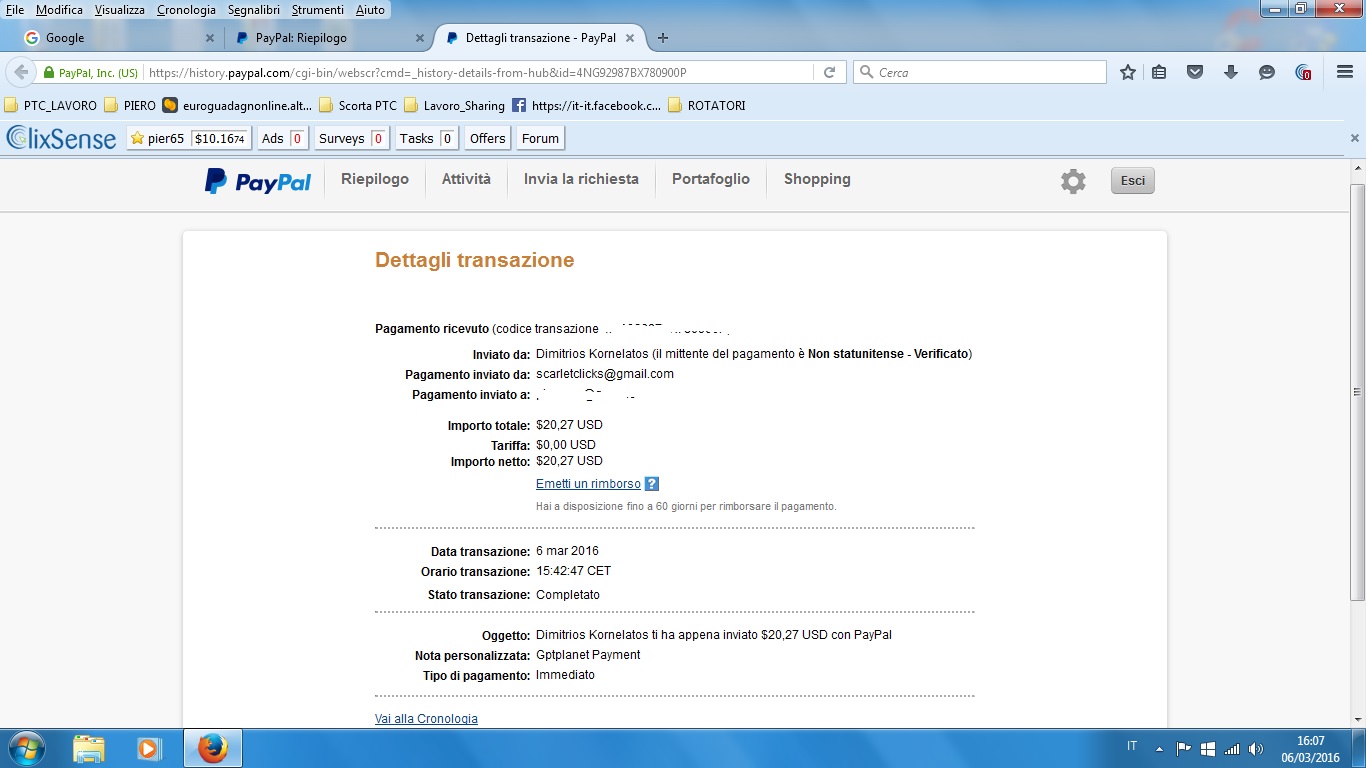Close the ClixSense toolbar with the X
Screen dimensions: 1366x768
pyautogui.click(x=1355, y=138)
